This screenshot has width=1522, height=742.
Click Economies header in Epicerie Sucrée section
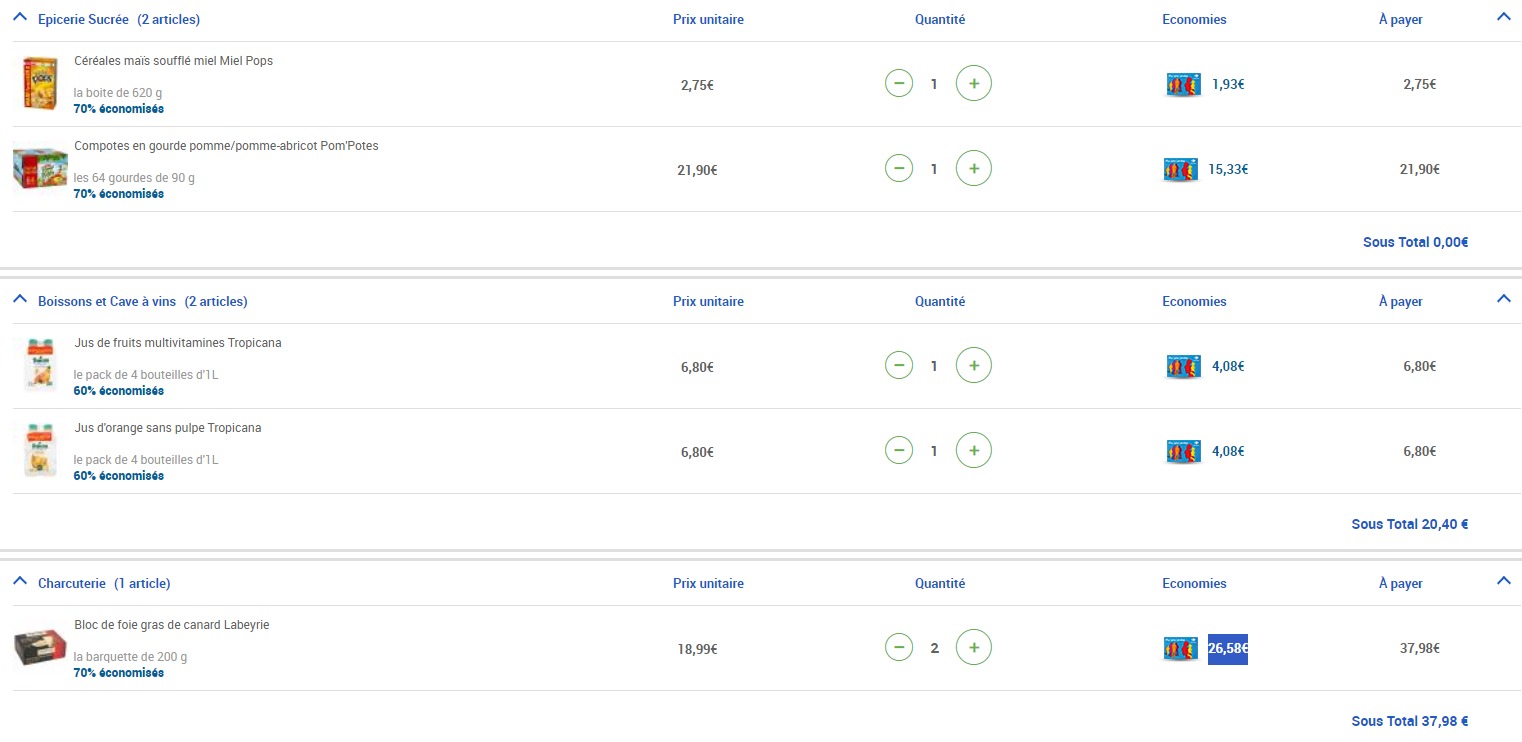(1194, 20)
